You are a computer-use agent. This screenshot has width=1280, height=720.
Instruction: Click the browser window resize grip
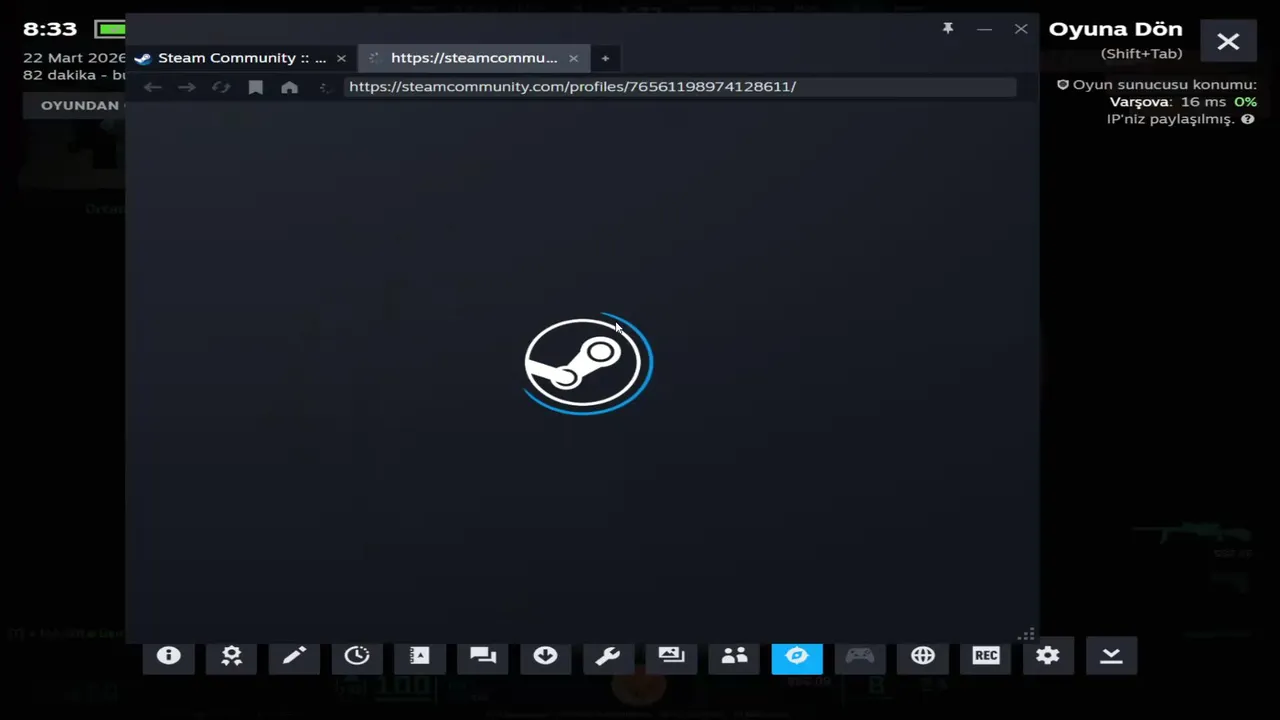point(1026,634)
